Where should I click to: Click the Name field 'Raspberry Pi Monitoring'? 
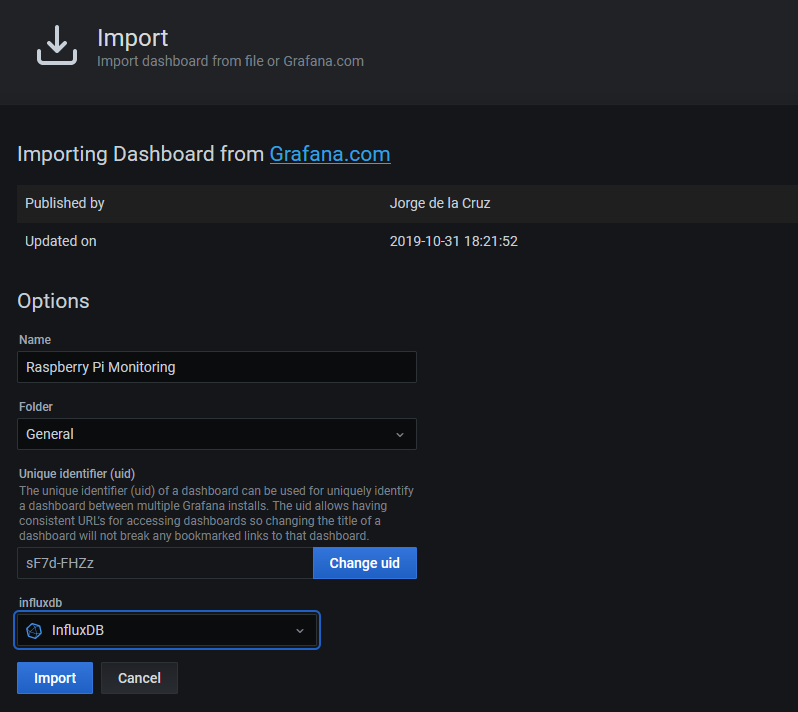tap(217, 367)
